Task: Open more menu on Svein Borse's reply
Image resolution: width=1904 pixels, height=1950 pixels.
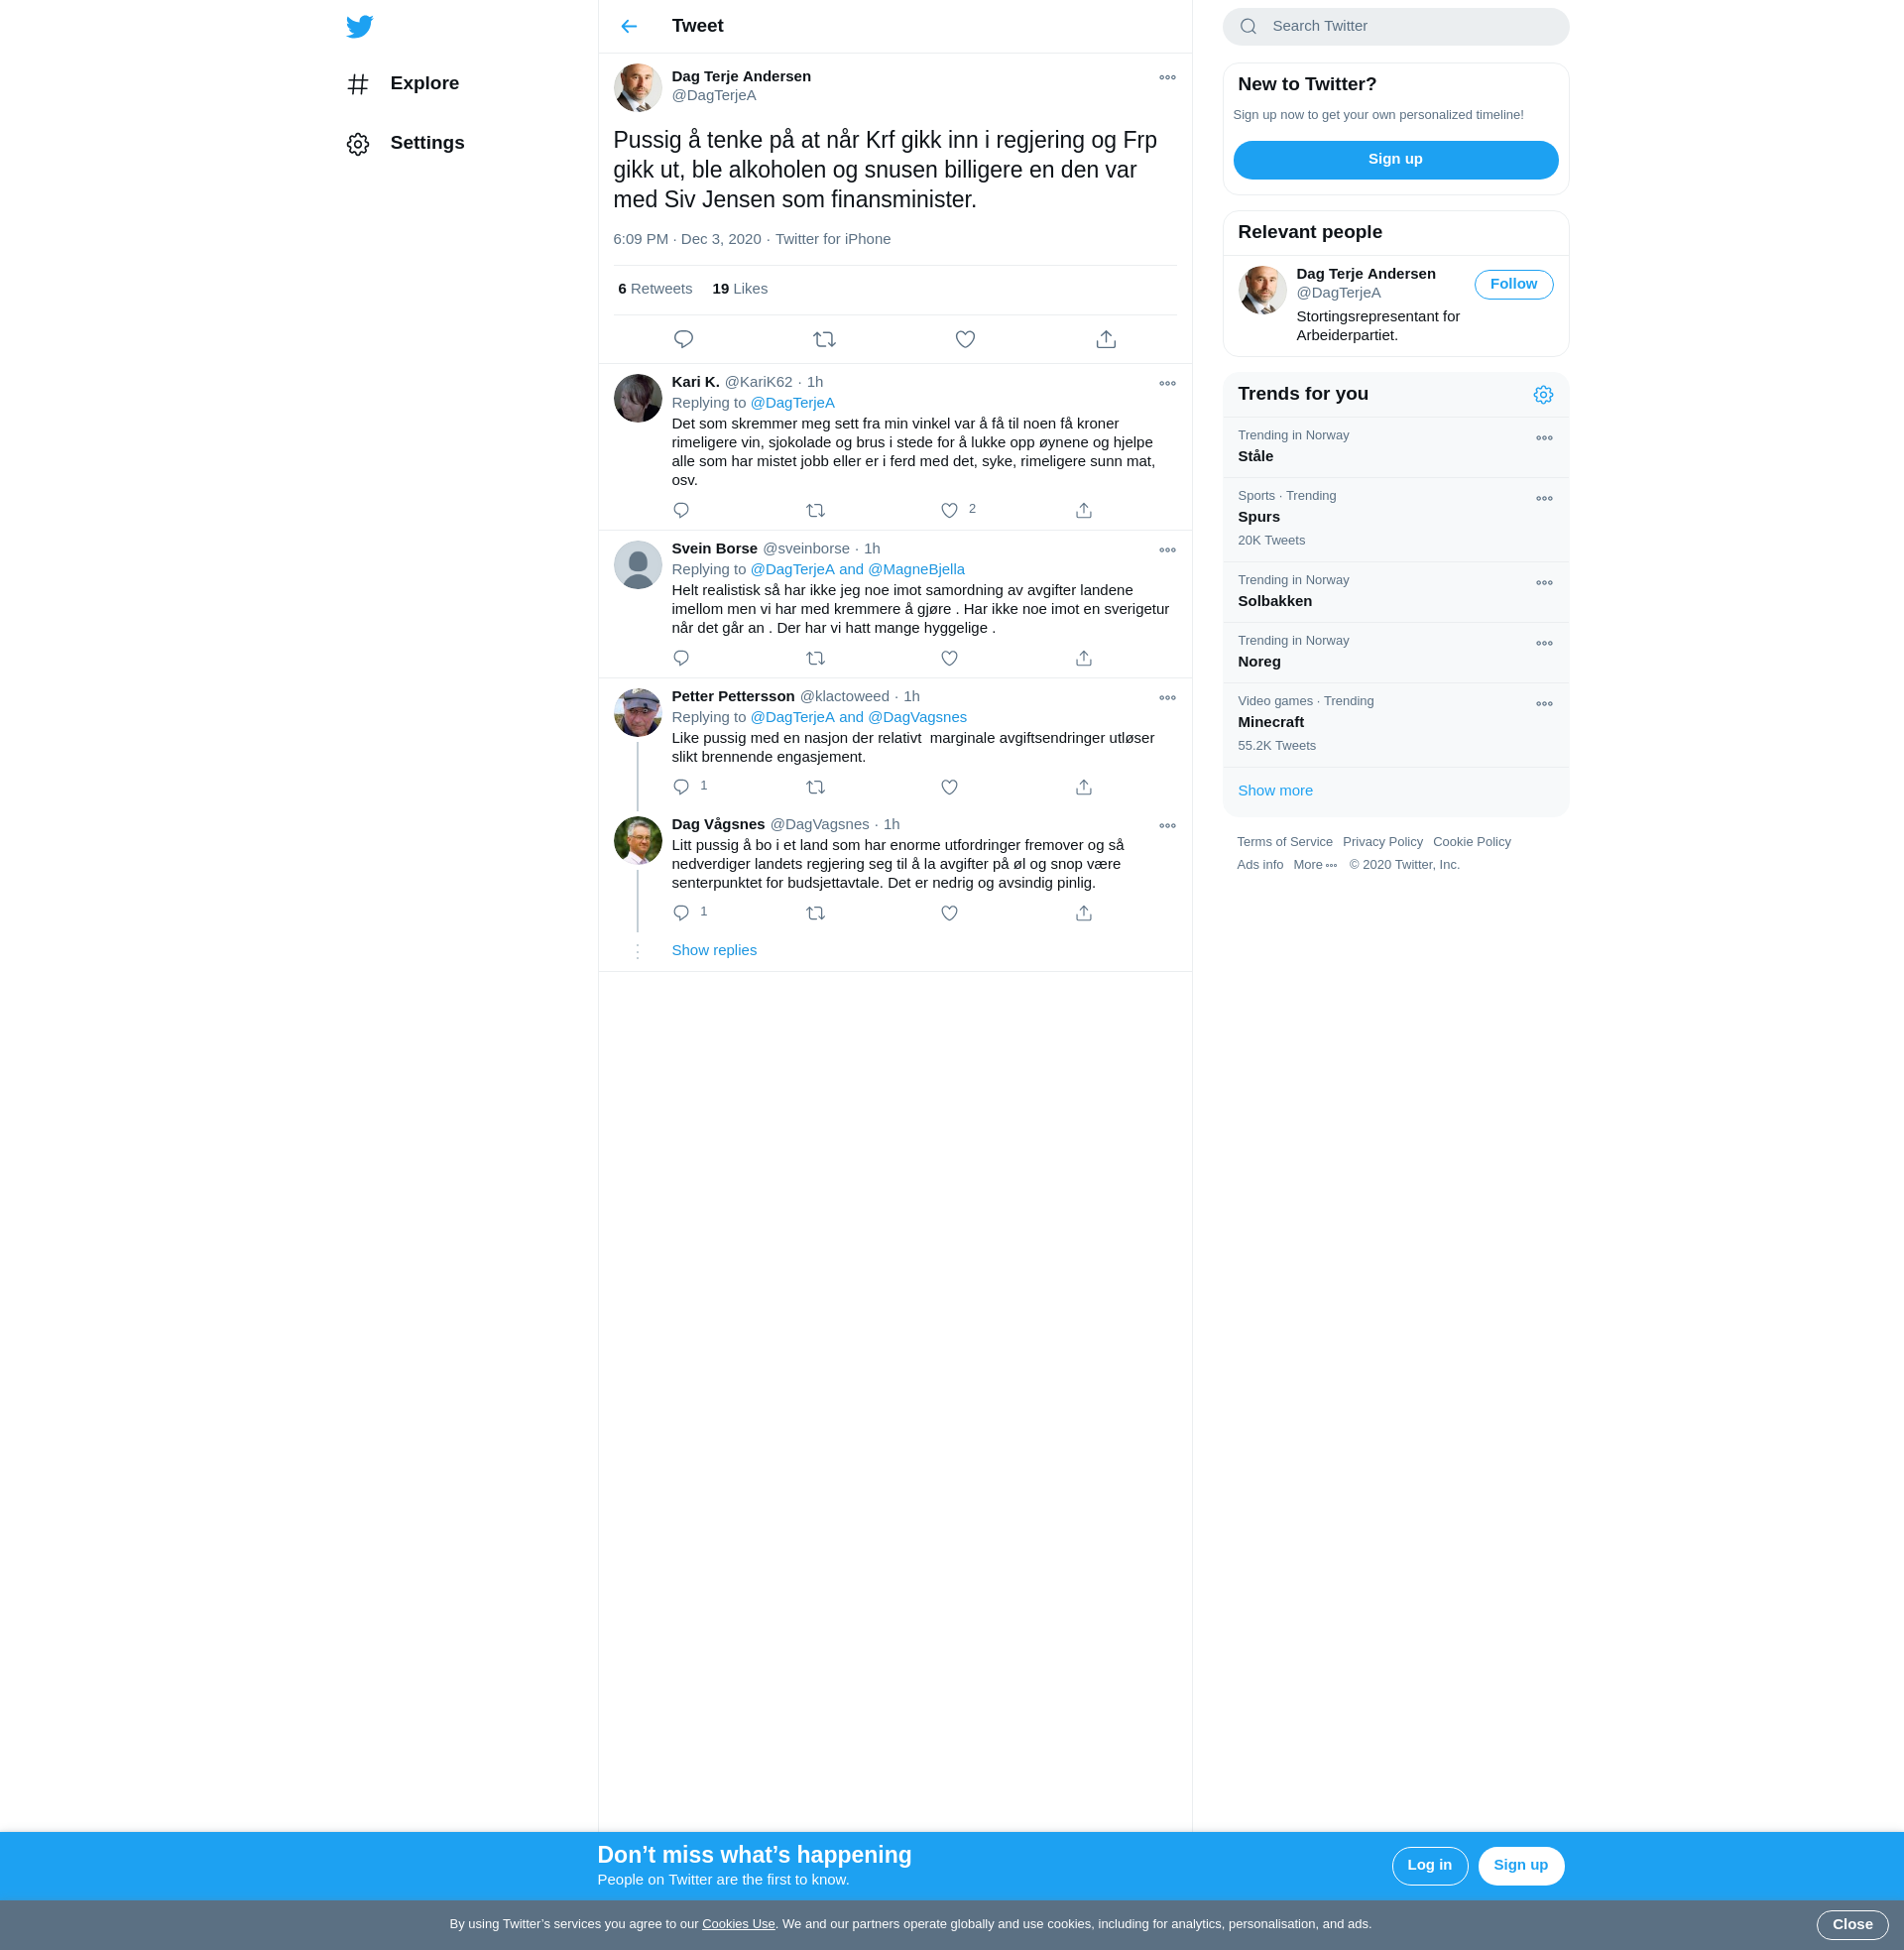Action: click(x=1167, y=551)
